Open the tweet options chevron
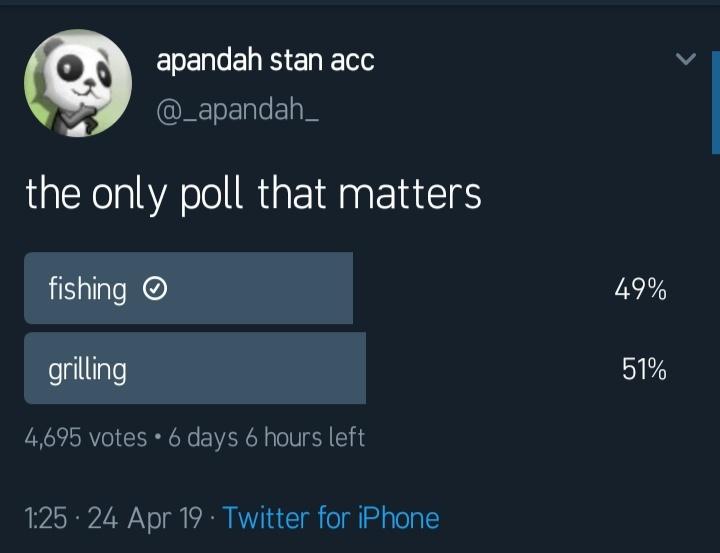 coord(685,60)
